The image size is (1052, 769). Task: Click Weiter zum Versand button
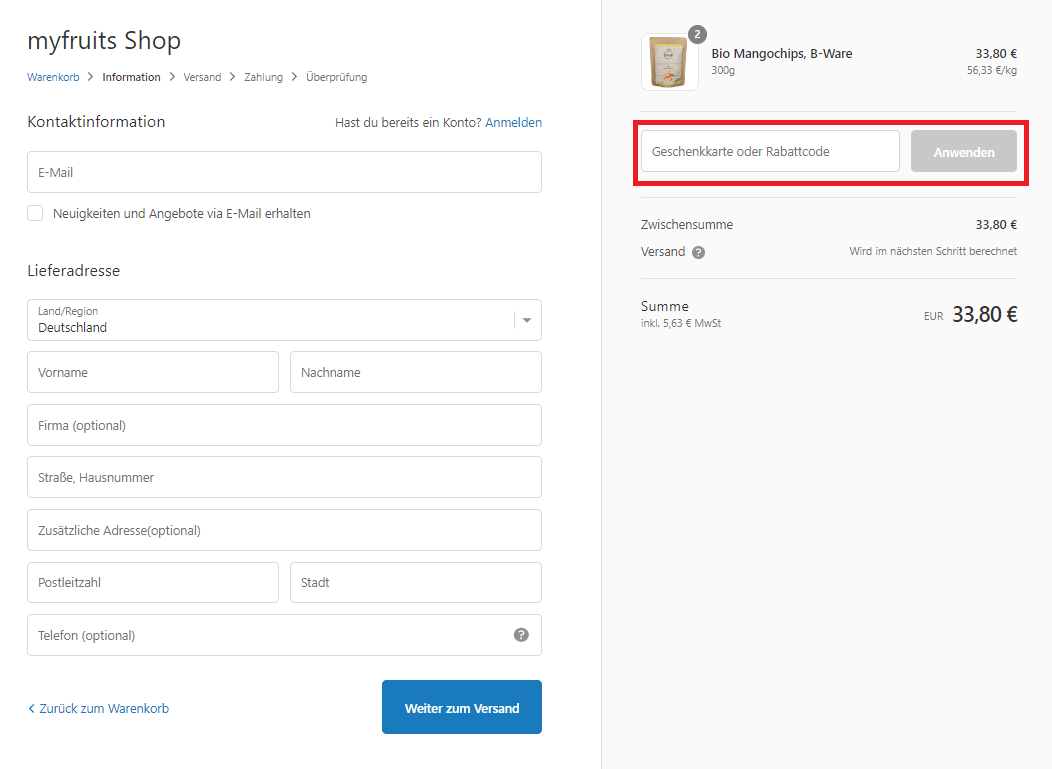[462, 707]
